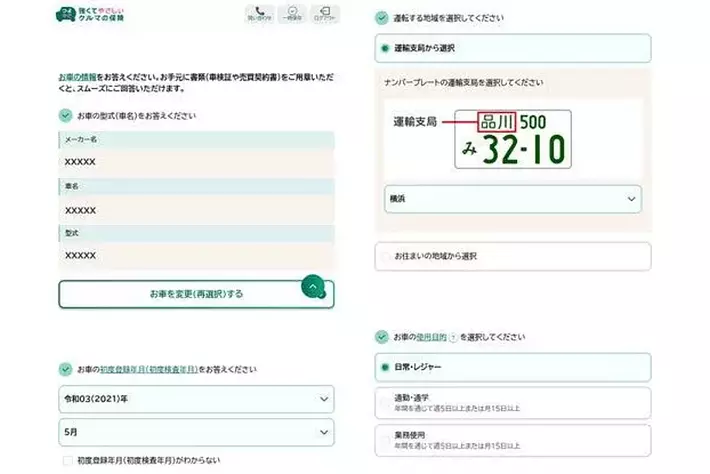Open phone inquiry (お問い合わせ) icon
This screenshot has height=474, width=710.
click(x=259, y=14)
